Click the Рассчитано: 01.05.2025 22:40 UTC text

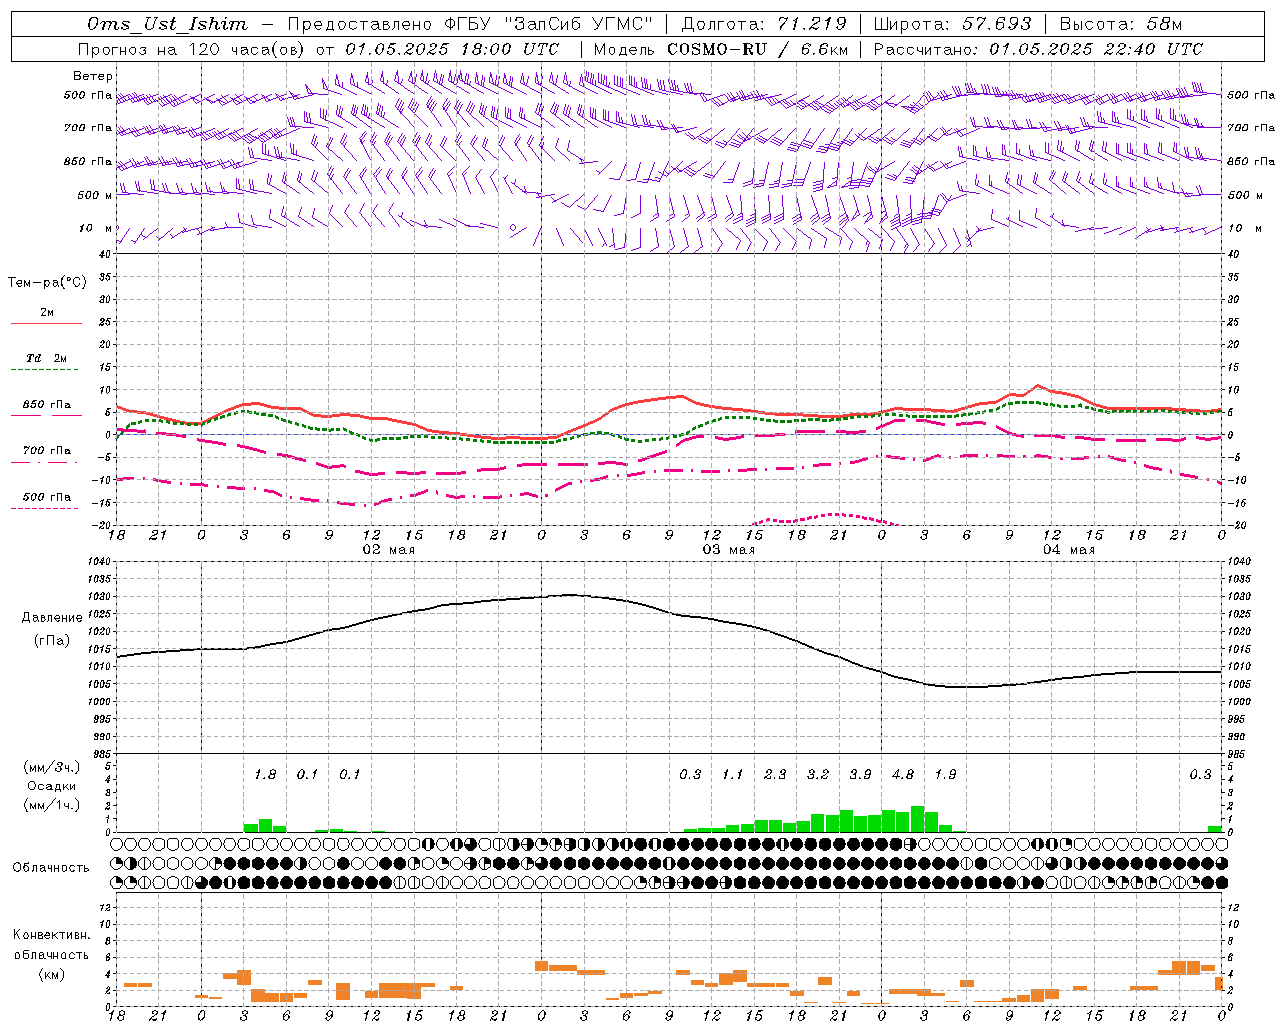(1038, 49)
